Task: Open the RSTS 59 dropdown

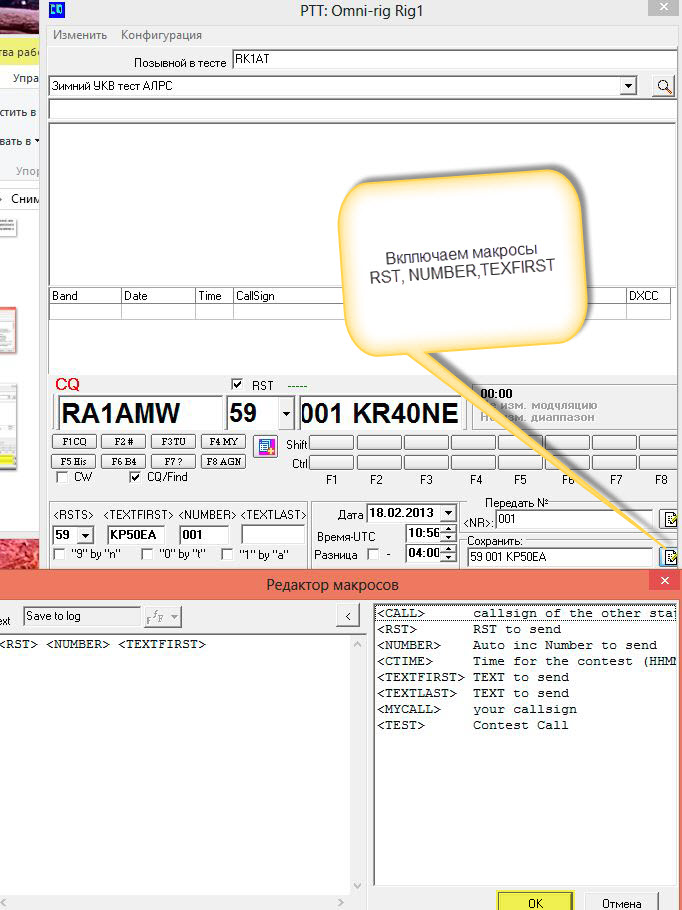Action: [85, 535]
